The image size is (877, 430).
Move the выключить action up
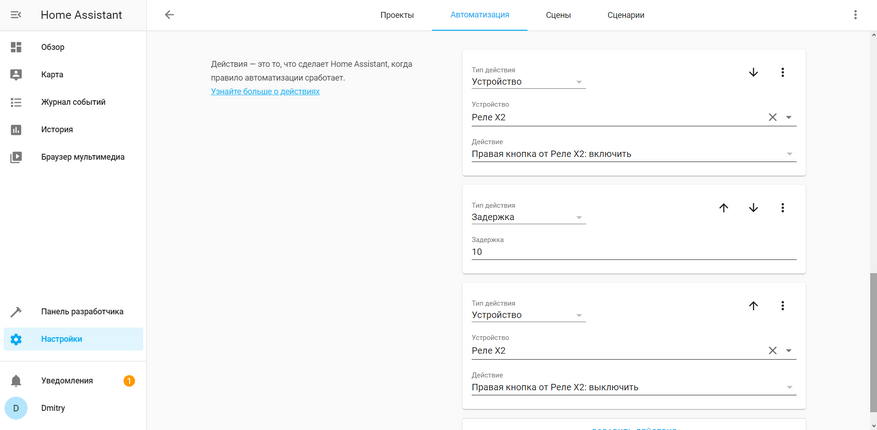tap(753, 305)
